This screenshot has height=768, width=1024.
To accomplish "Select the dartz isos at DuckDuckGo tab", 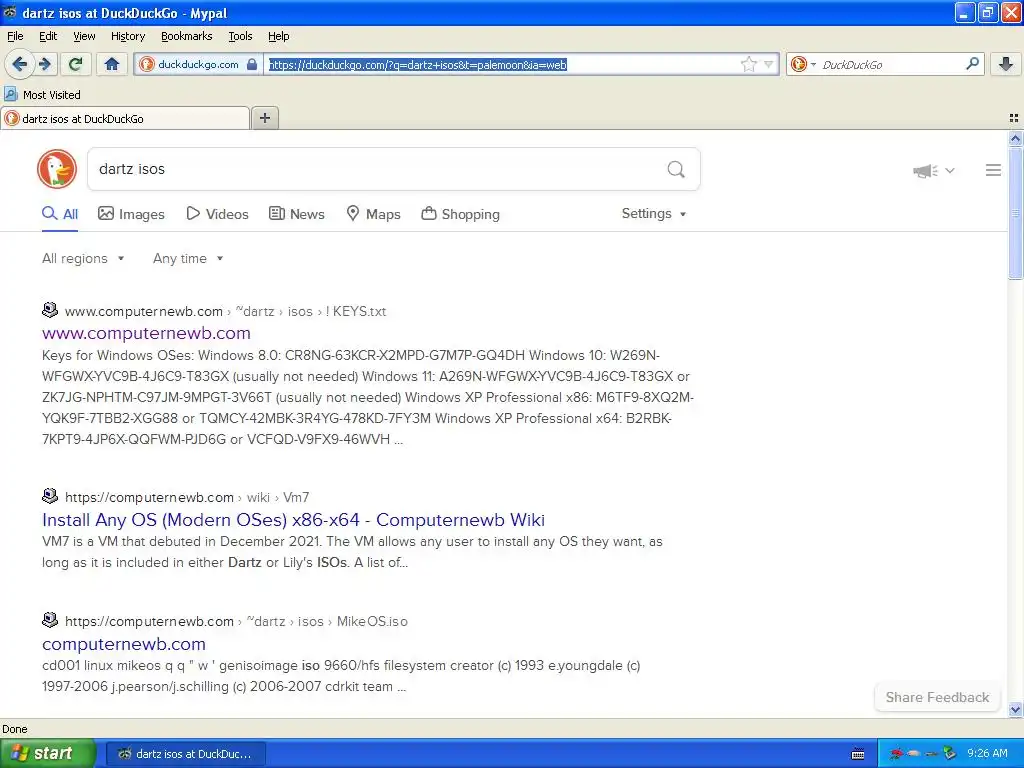I will [125, 119].
